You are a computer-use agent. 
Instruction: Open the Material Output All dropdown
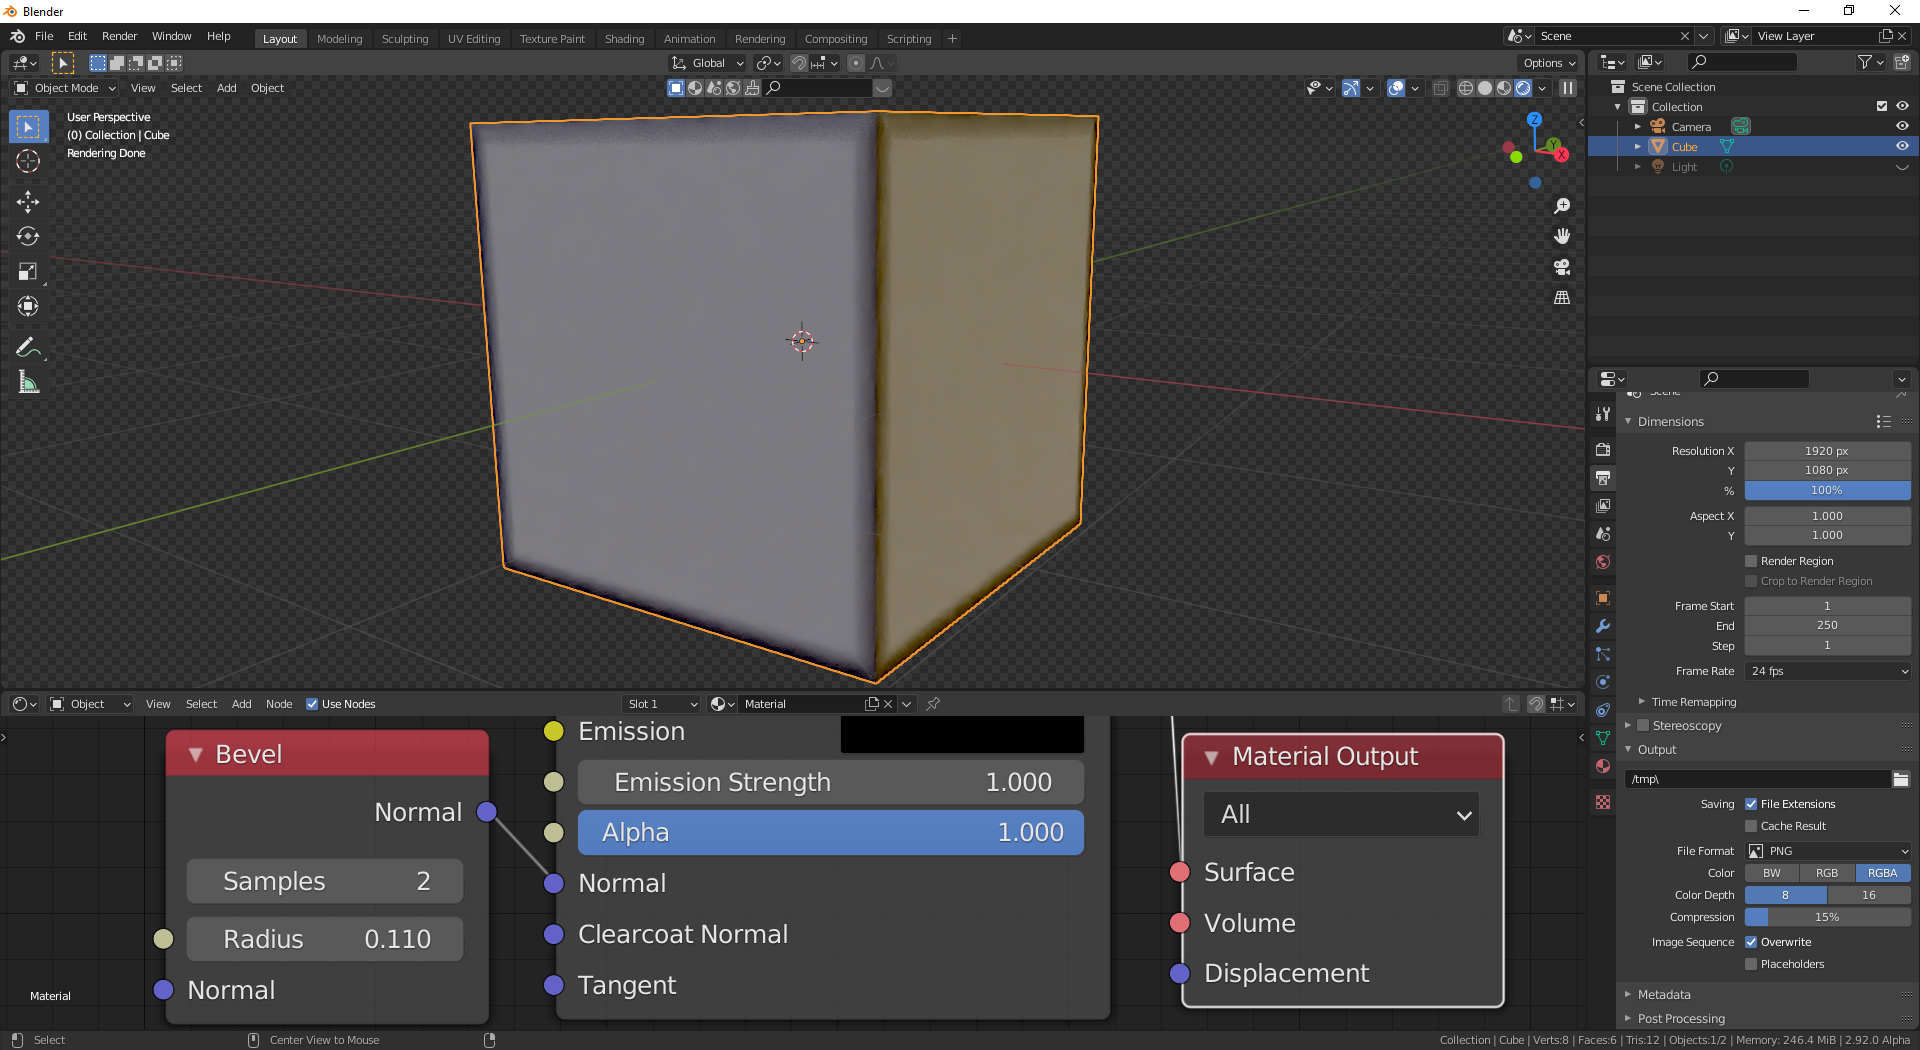pyautogui.click(x=1342, y=814)
